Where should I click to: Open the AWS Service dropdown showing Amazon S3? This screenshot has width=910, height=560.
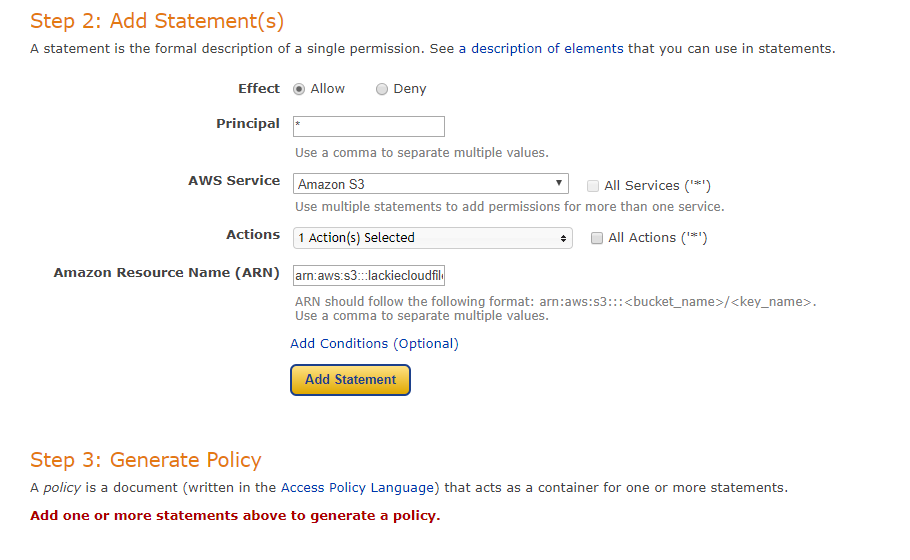coord(431,184)
